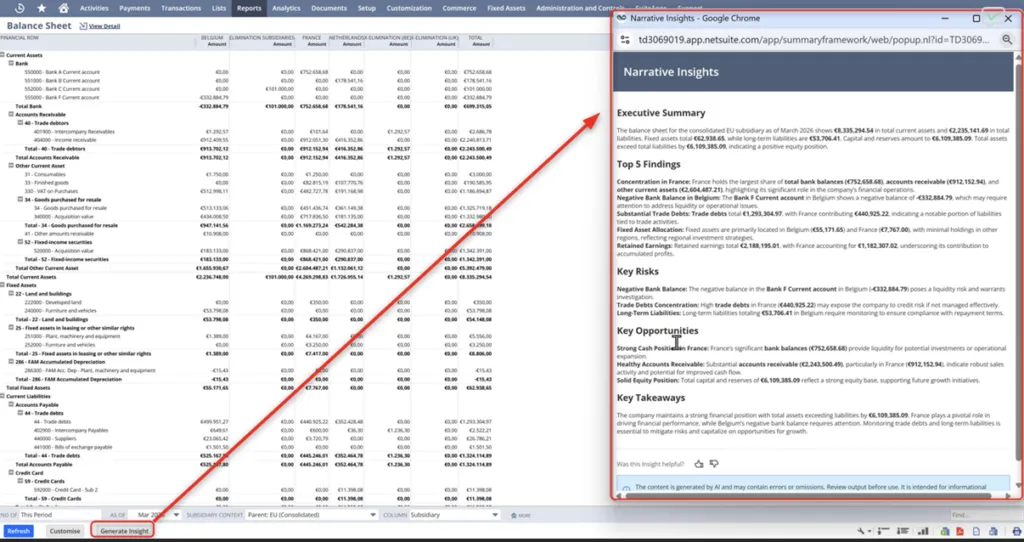Image resolution: width=1024 pixels, height=542 pixels.
Task: Collapse the Current Liabilities section
Action: (x=3, y=396)
